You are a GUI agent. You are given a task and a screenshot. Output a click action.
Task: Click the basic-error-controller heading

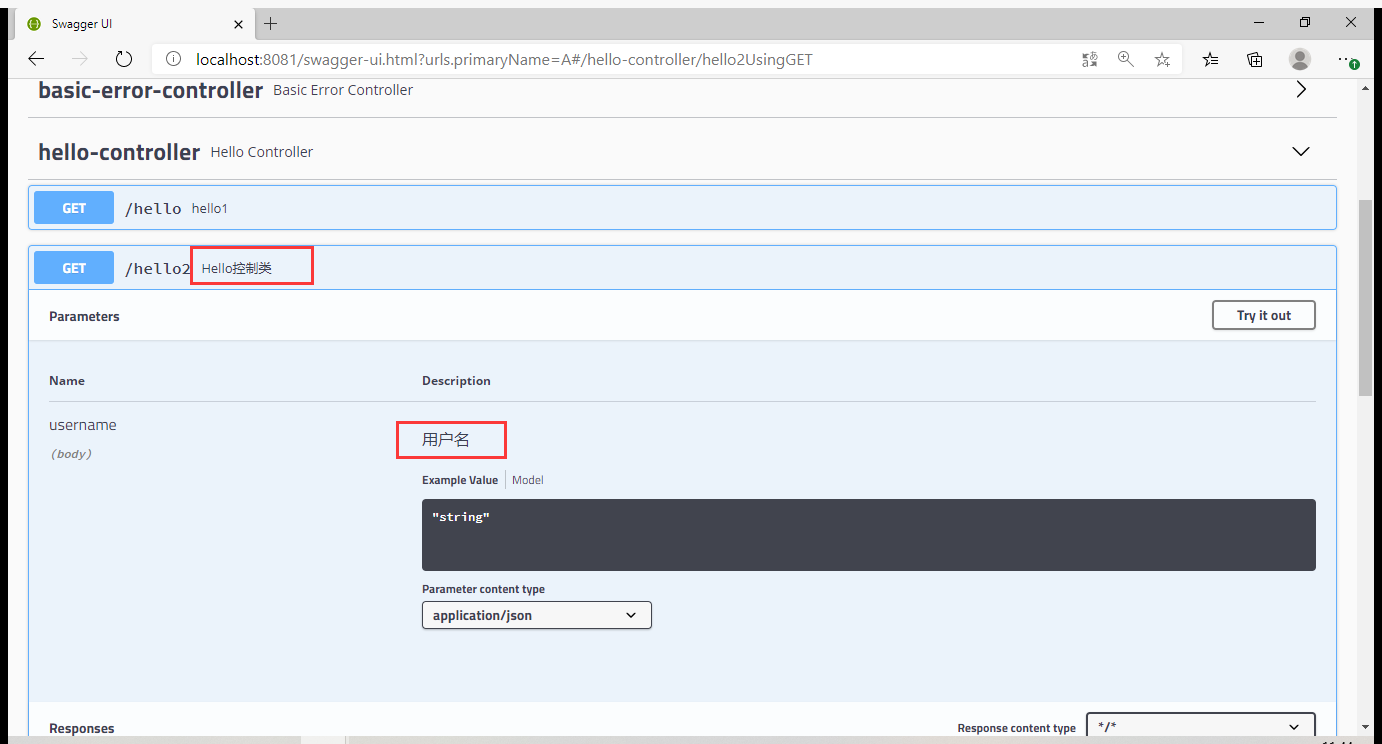point(150,90)
